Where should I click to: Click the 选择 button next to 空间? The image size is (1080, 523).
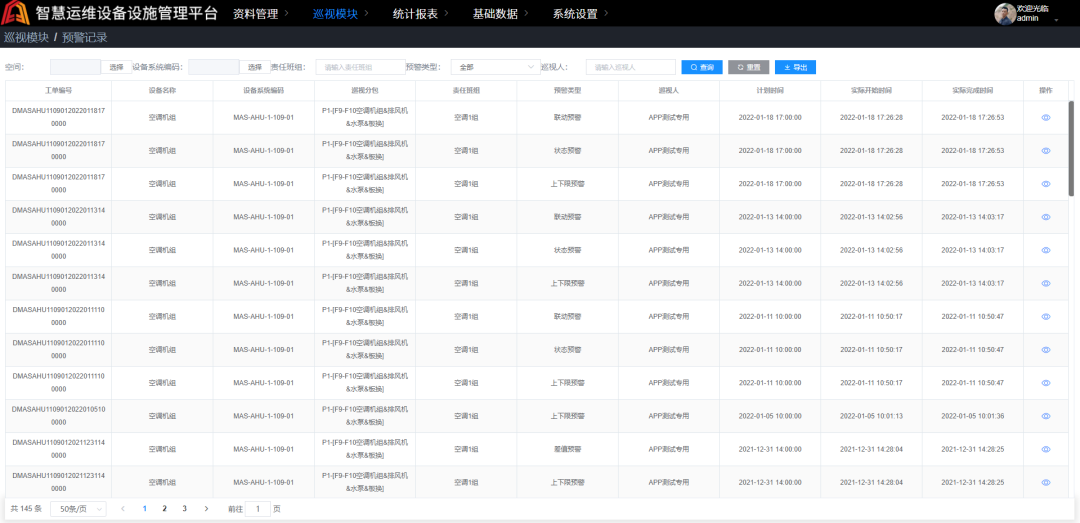(116, 67)
